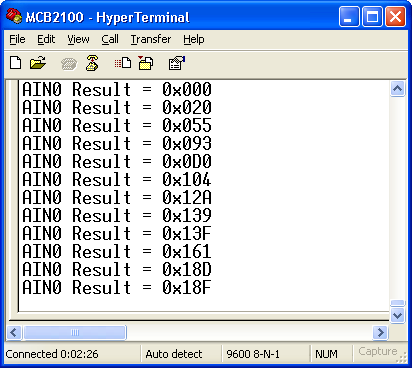
Task: Click the terminal line with 0x020
Action: pos(117,107)
